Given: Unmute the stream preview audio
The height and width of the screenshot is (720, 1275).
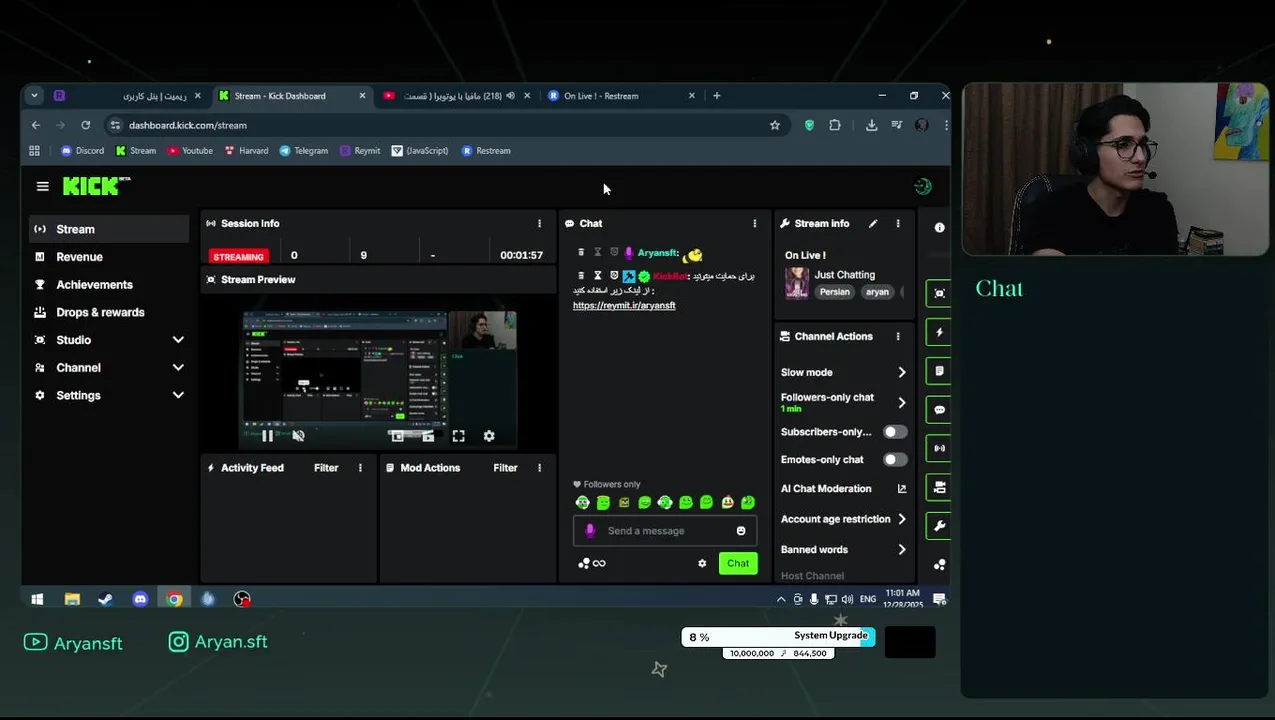Looking at the screenshot, I should 298,436.
